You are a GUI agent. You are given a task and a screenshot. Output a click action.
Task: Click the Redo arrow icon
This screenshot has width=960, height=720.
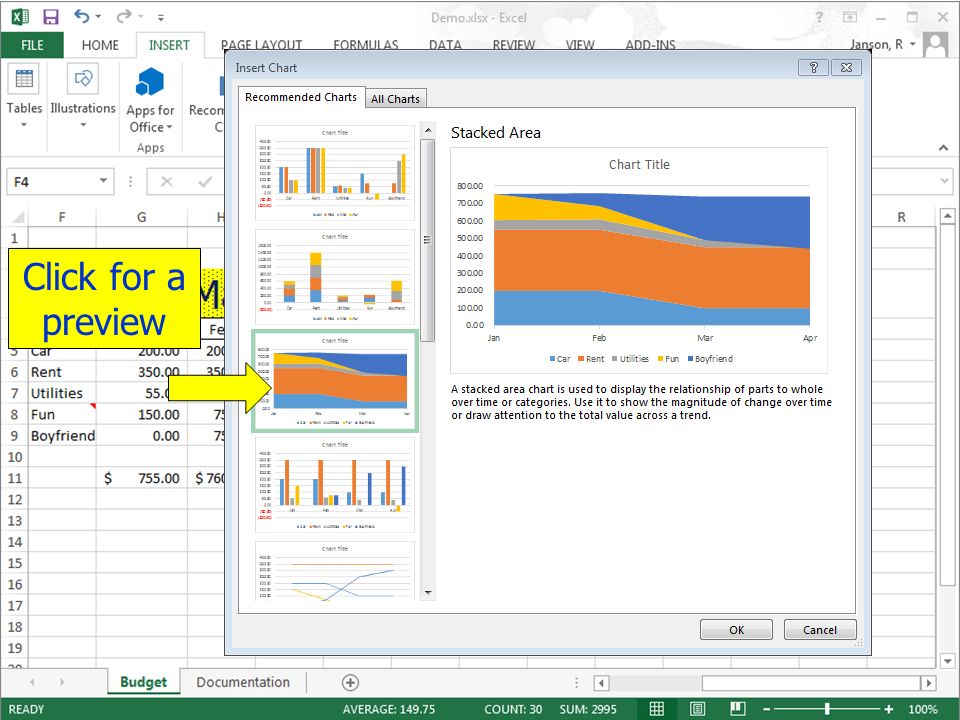(124, 16)
